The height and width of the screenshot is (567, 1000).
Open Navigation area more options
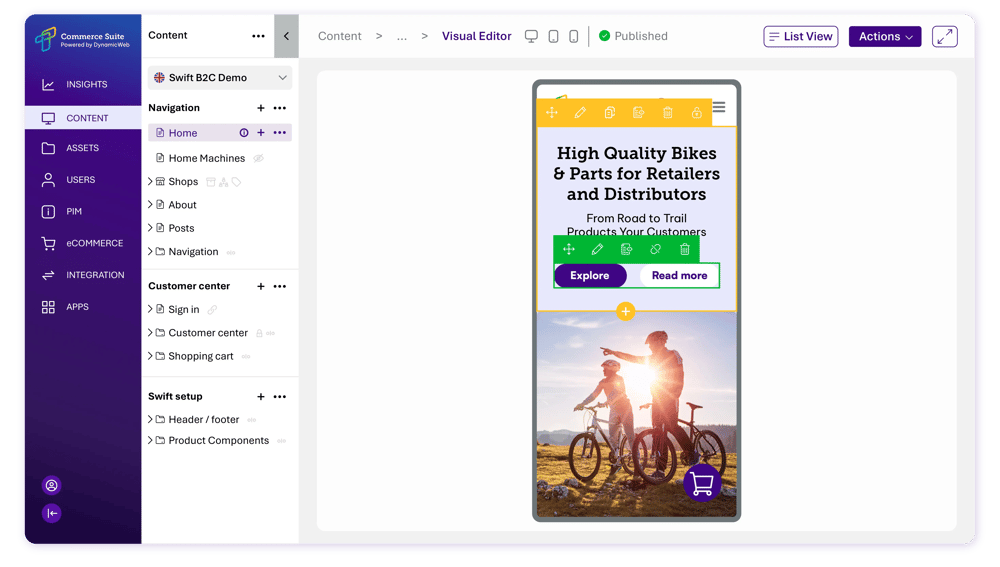coord(280,108)
